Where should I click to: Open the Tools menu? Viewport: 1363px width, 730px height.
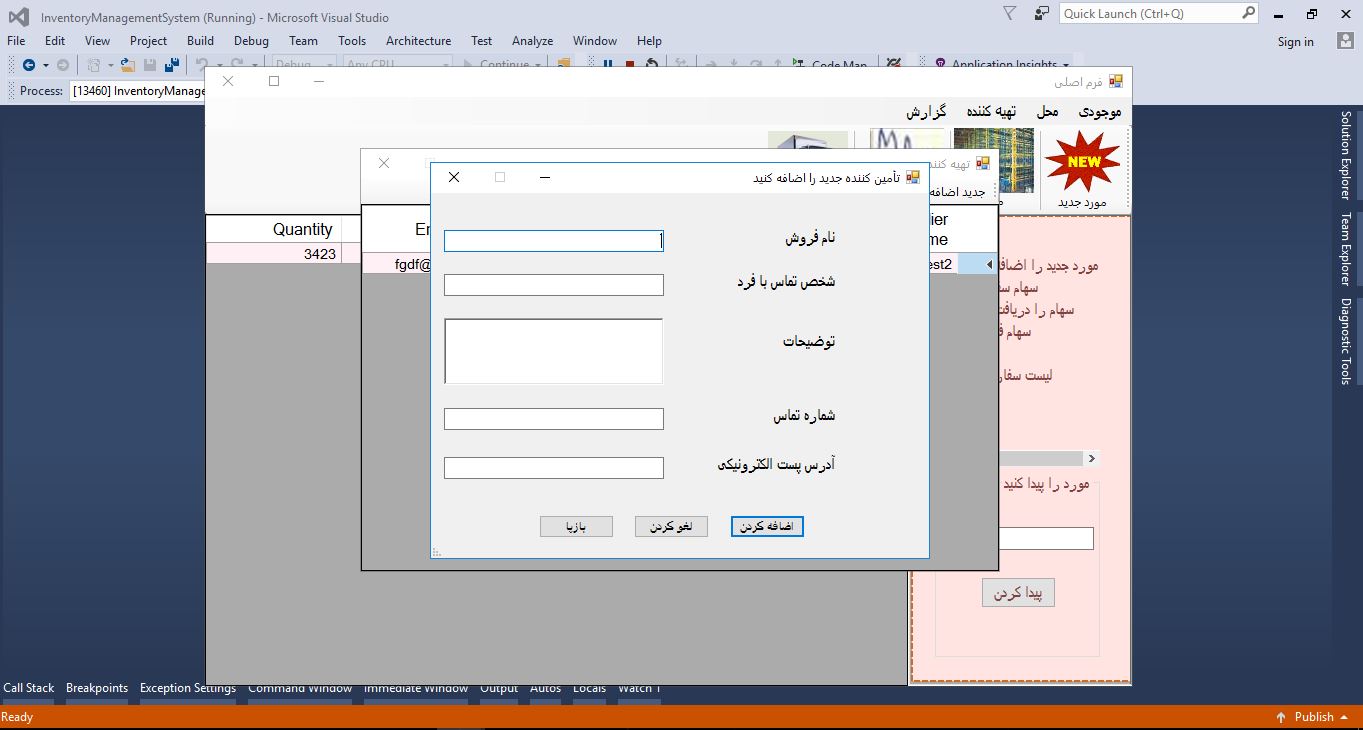click(x=352, y=41)
